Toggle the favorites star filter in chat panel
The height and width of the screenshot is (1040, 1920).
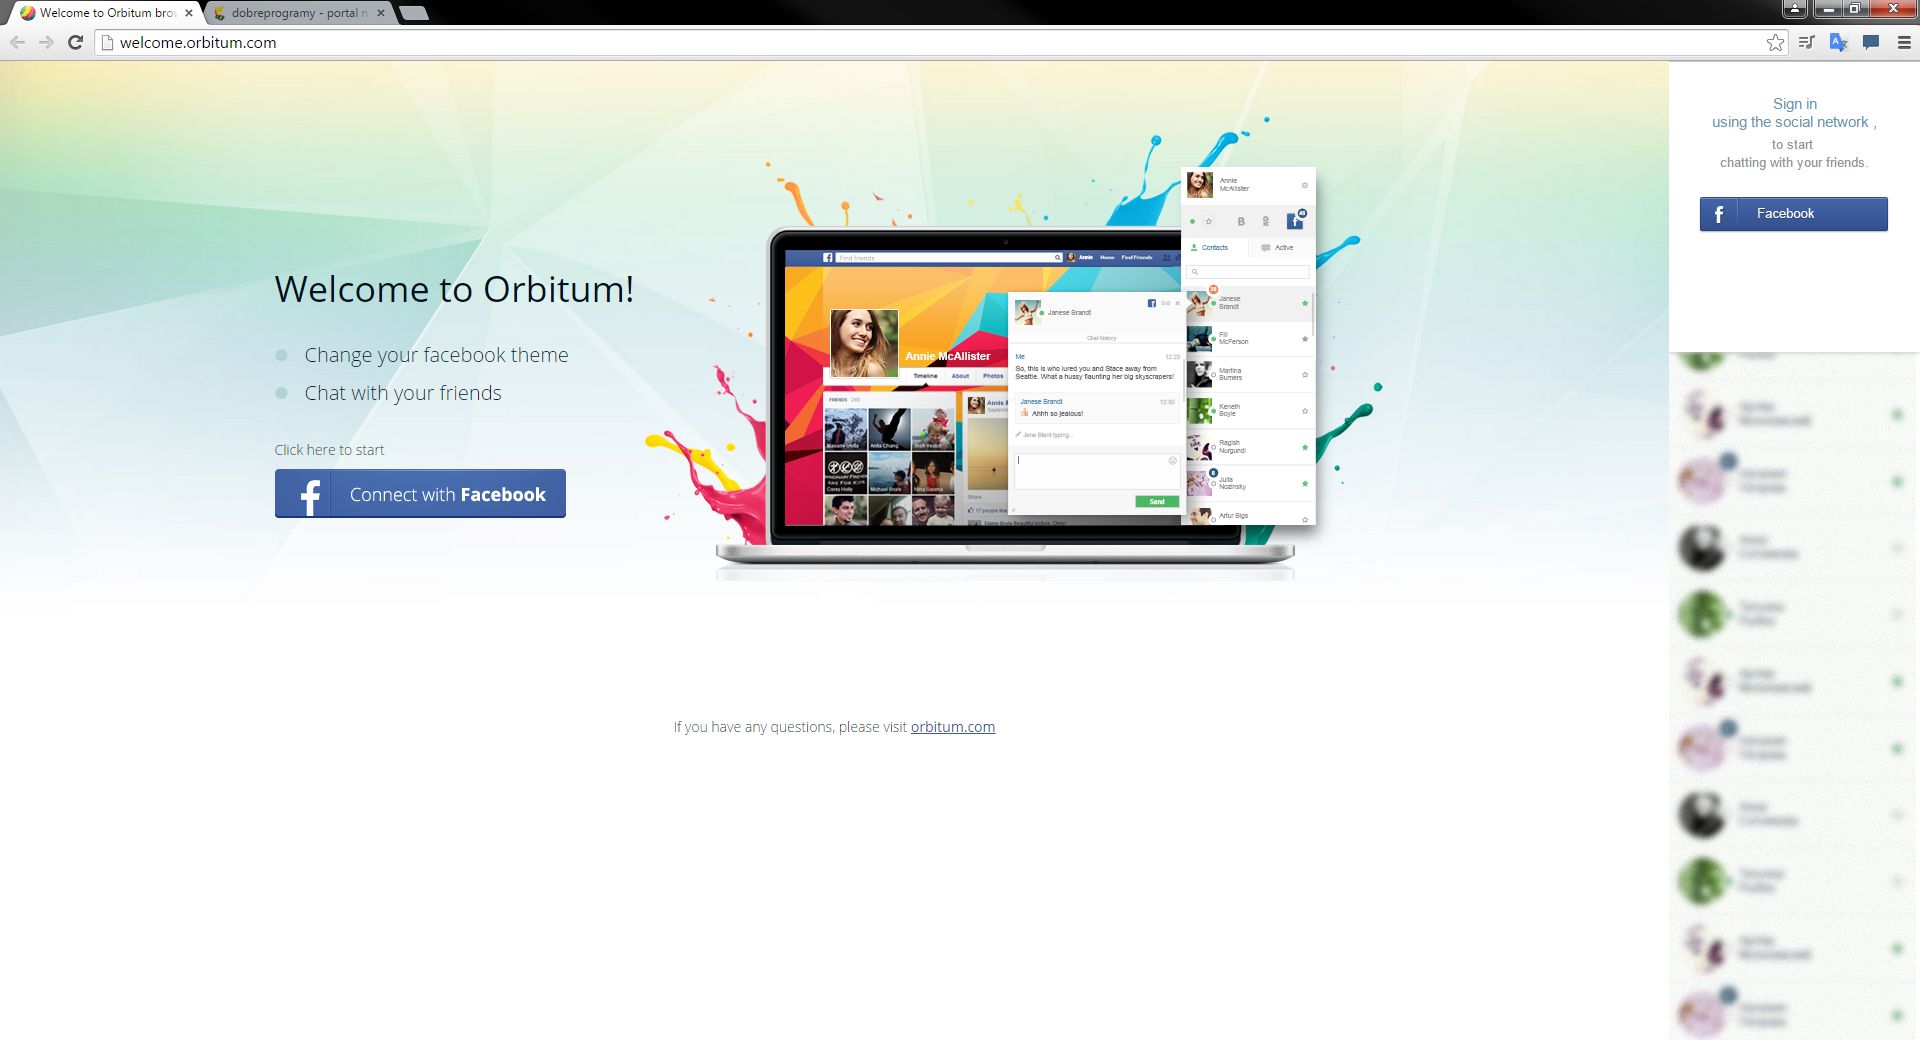[x=1209, y=221]
